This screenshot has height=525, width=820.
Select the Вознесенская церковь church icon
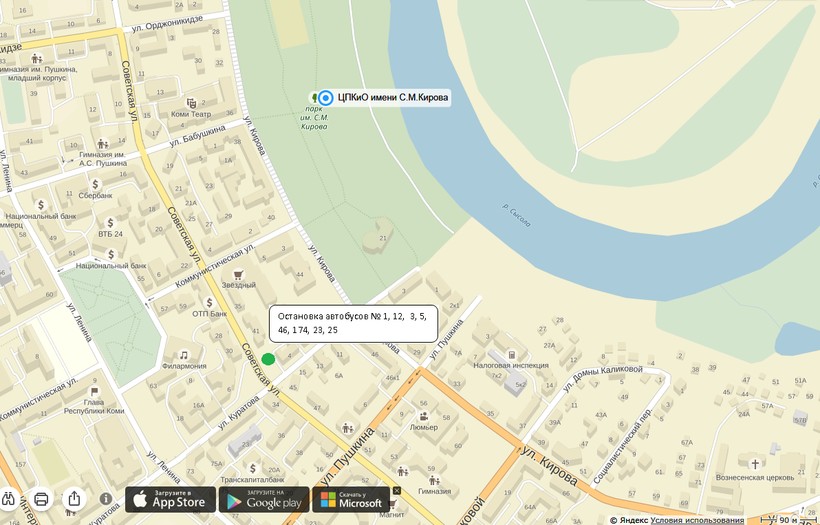755,464
